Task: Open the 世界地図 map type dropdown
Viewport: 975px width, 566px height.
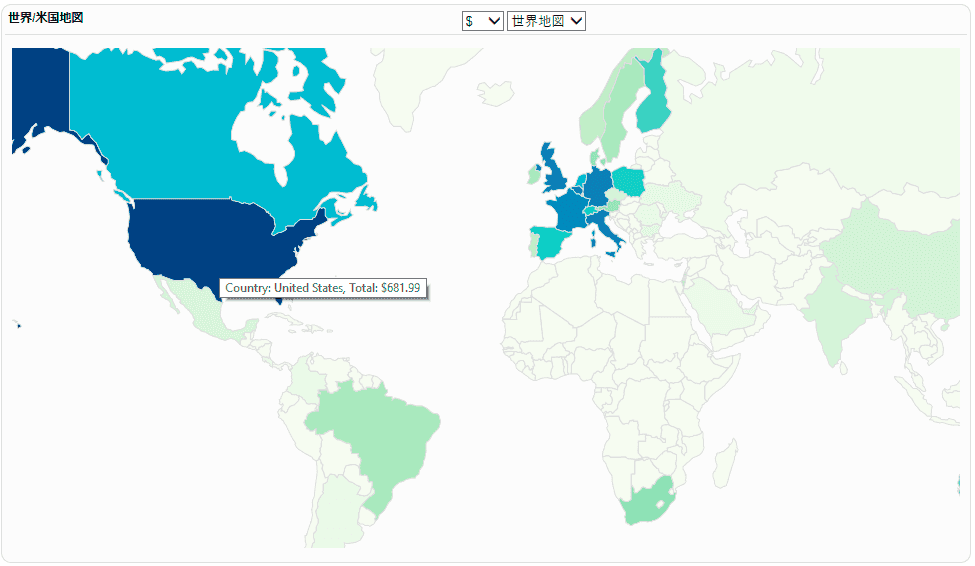Action: 546,21
